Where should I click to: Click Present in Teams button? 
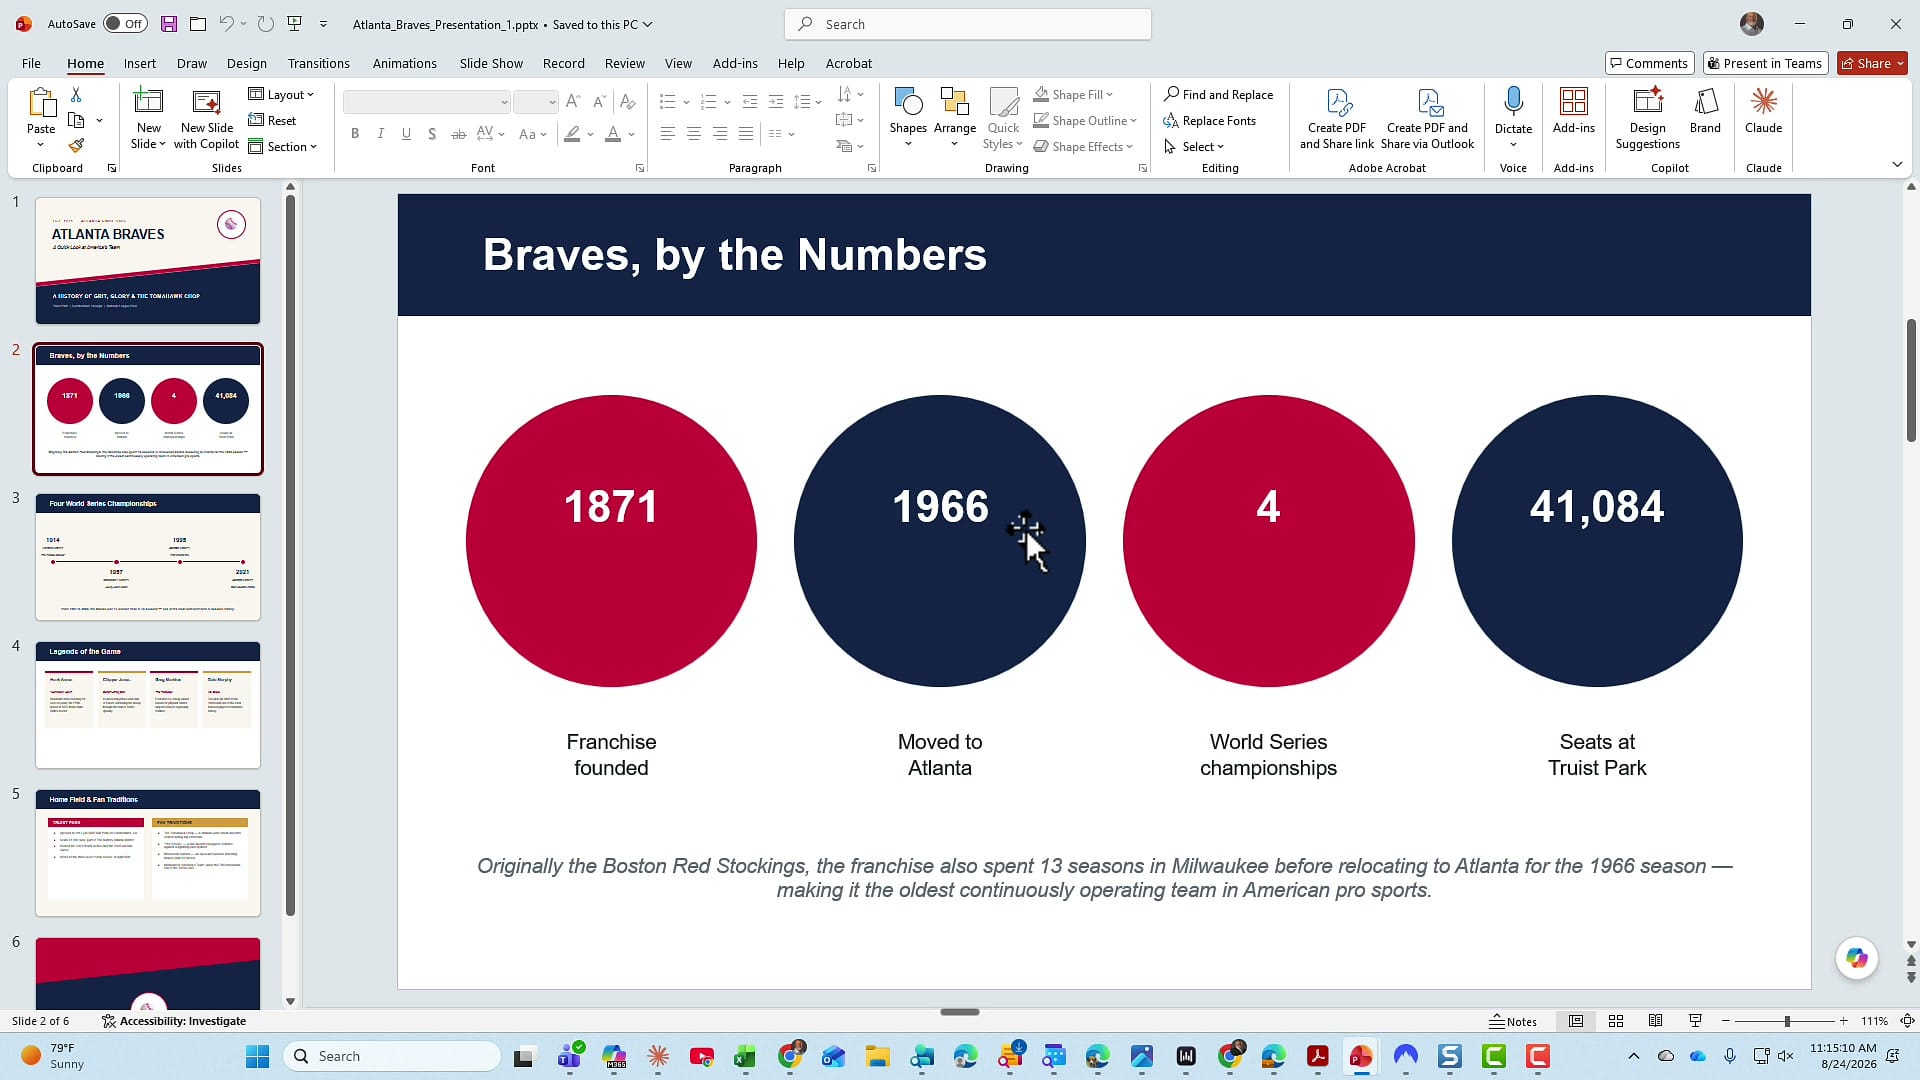click(x=1765, y=63)
